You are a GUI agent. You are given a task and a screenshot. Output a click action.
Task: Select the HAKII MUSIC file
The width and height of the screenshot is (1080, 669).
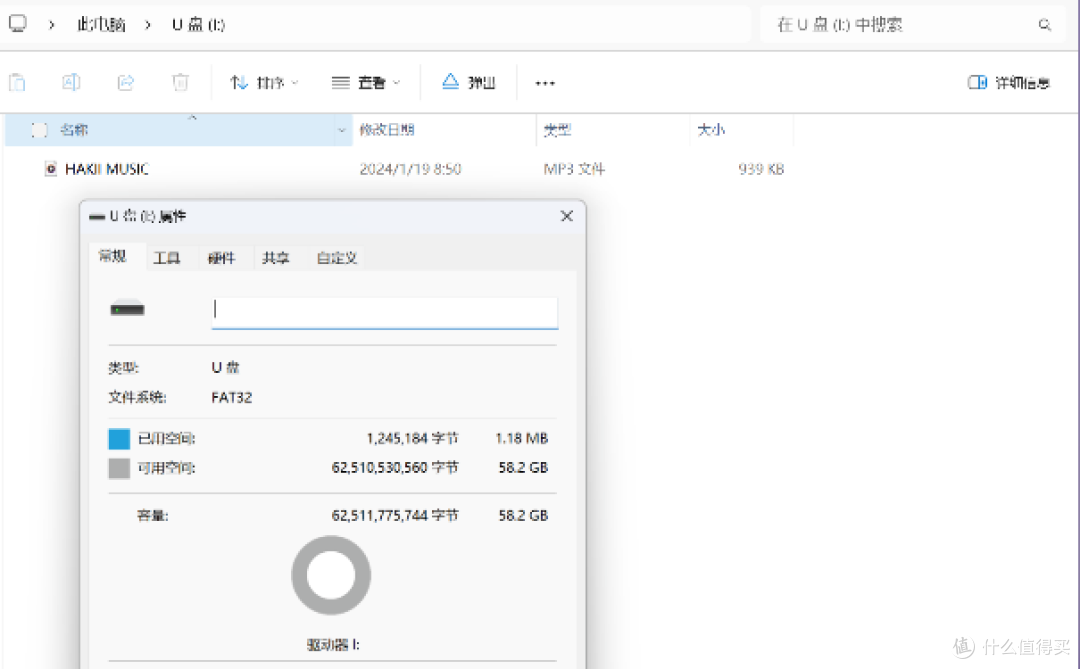107,169
